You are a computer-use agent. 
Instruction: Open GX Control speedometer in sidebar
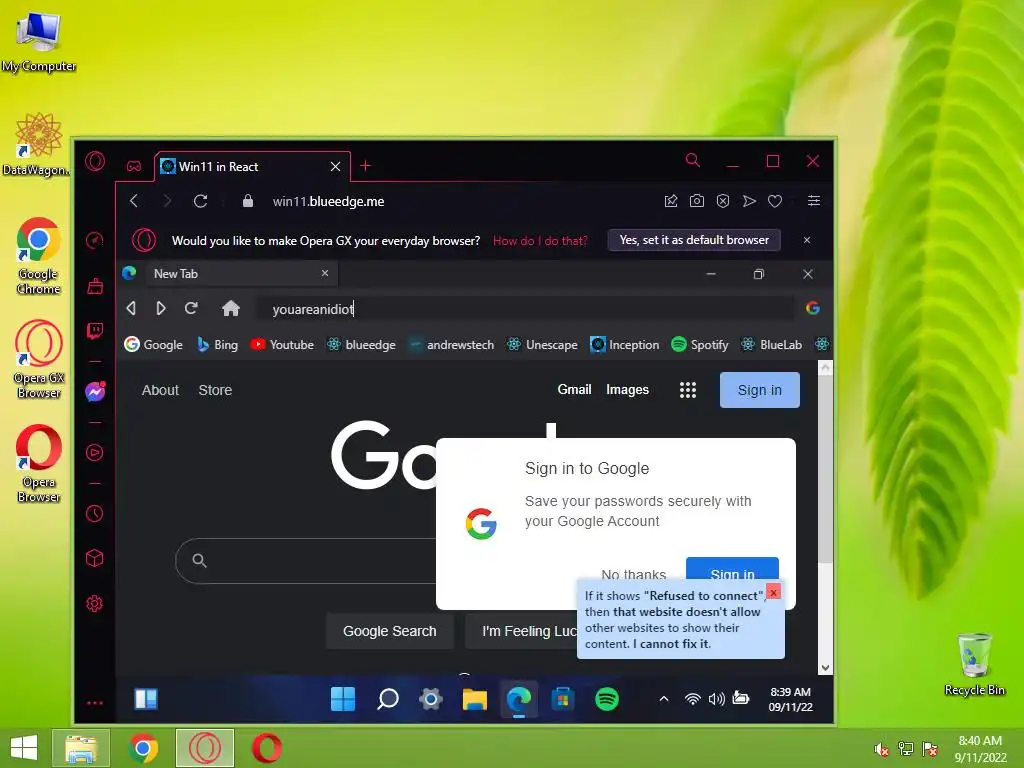pyautogui.click(x=95, y=240)
